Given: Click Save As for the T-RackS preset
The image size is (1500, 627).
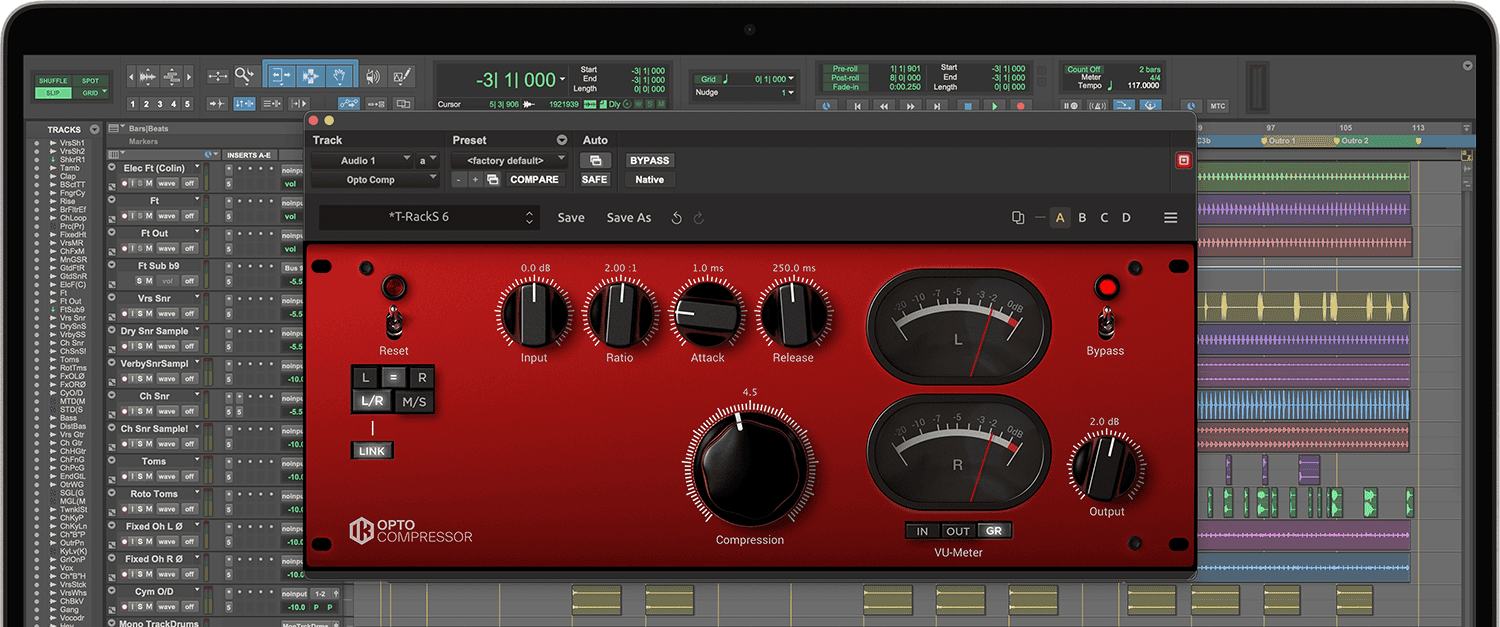Looking at the screenshot, I should [x=629, y=217].
